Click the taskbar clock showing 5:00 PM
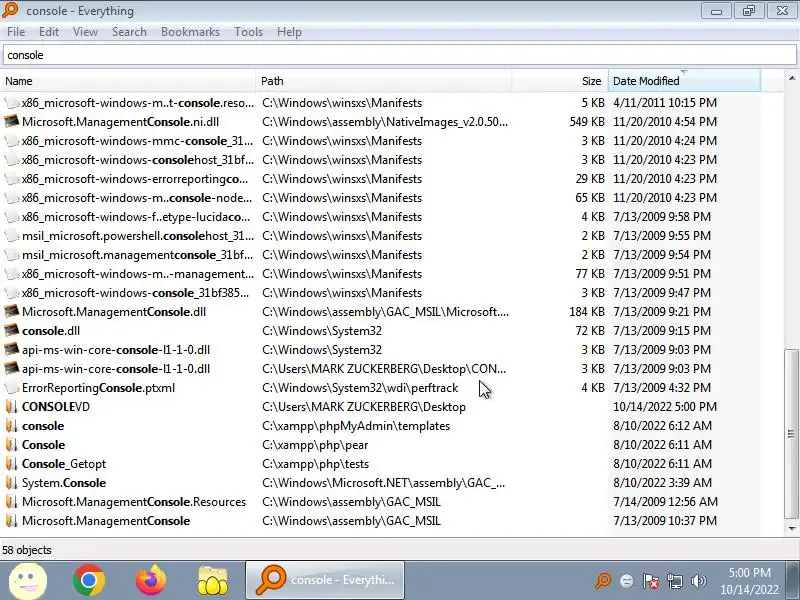The height and width of the screenshot is (600, 800). 749,581
